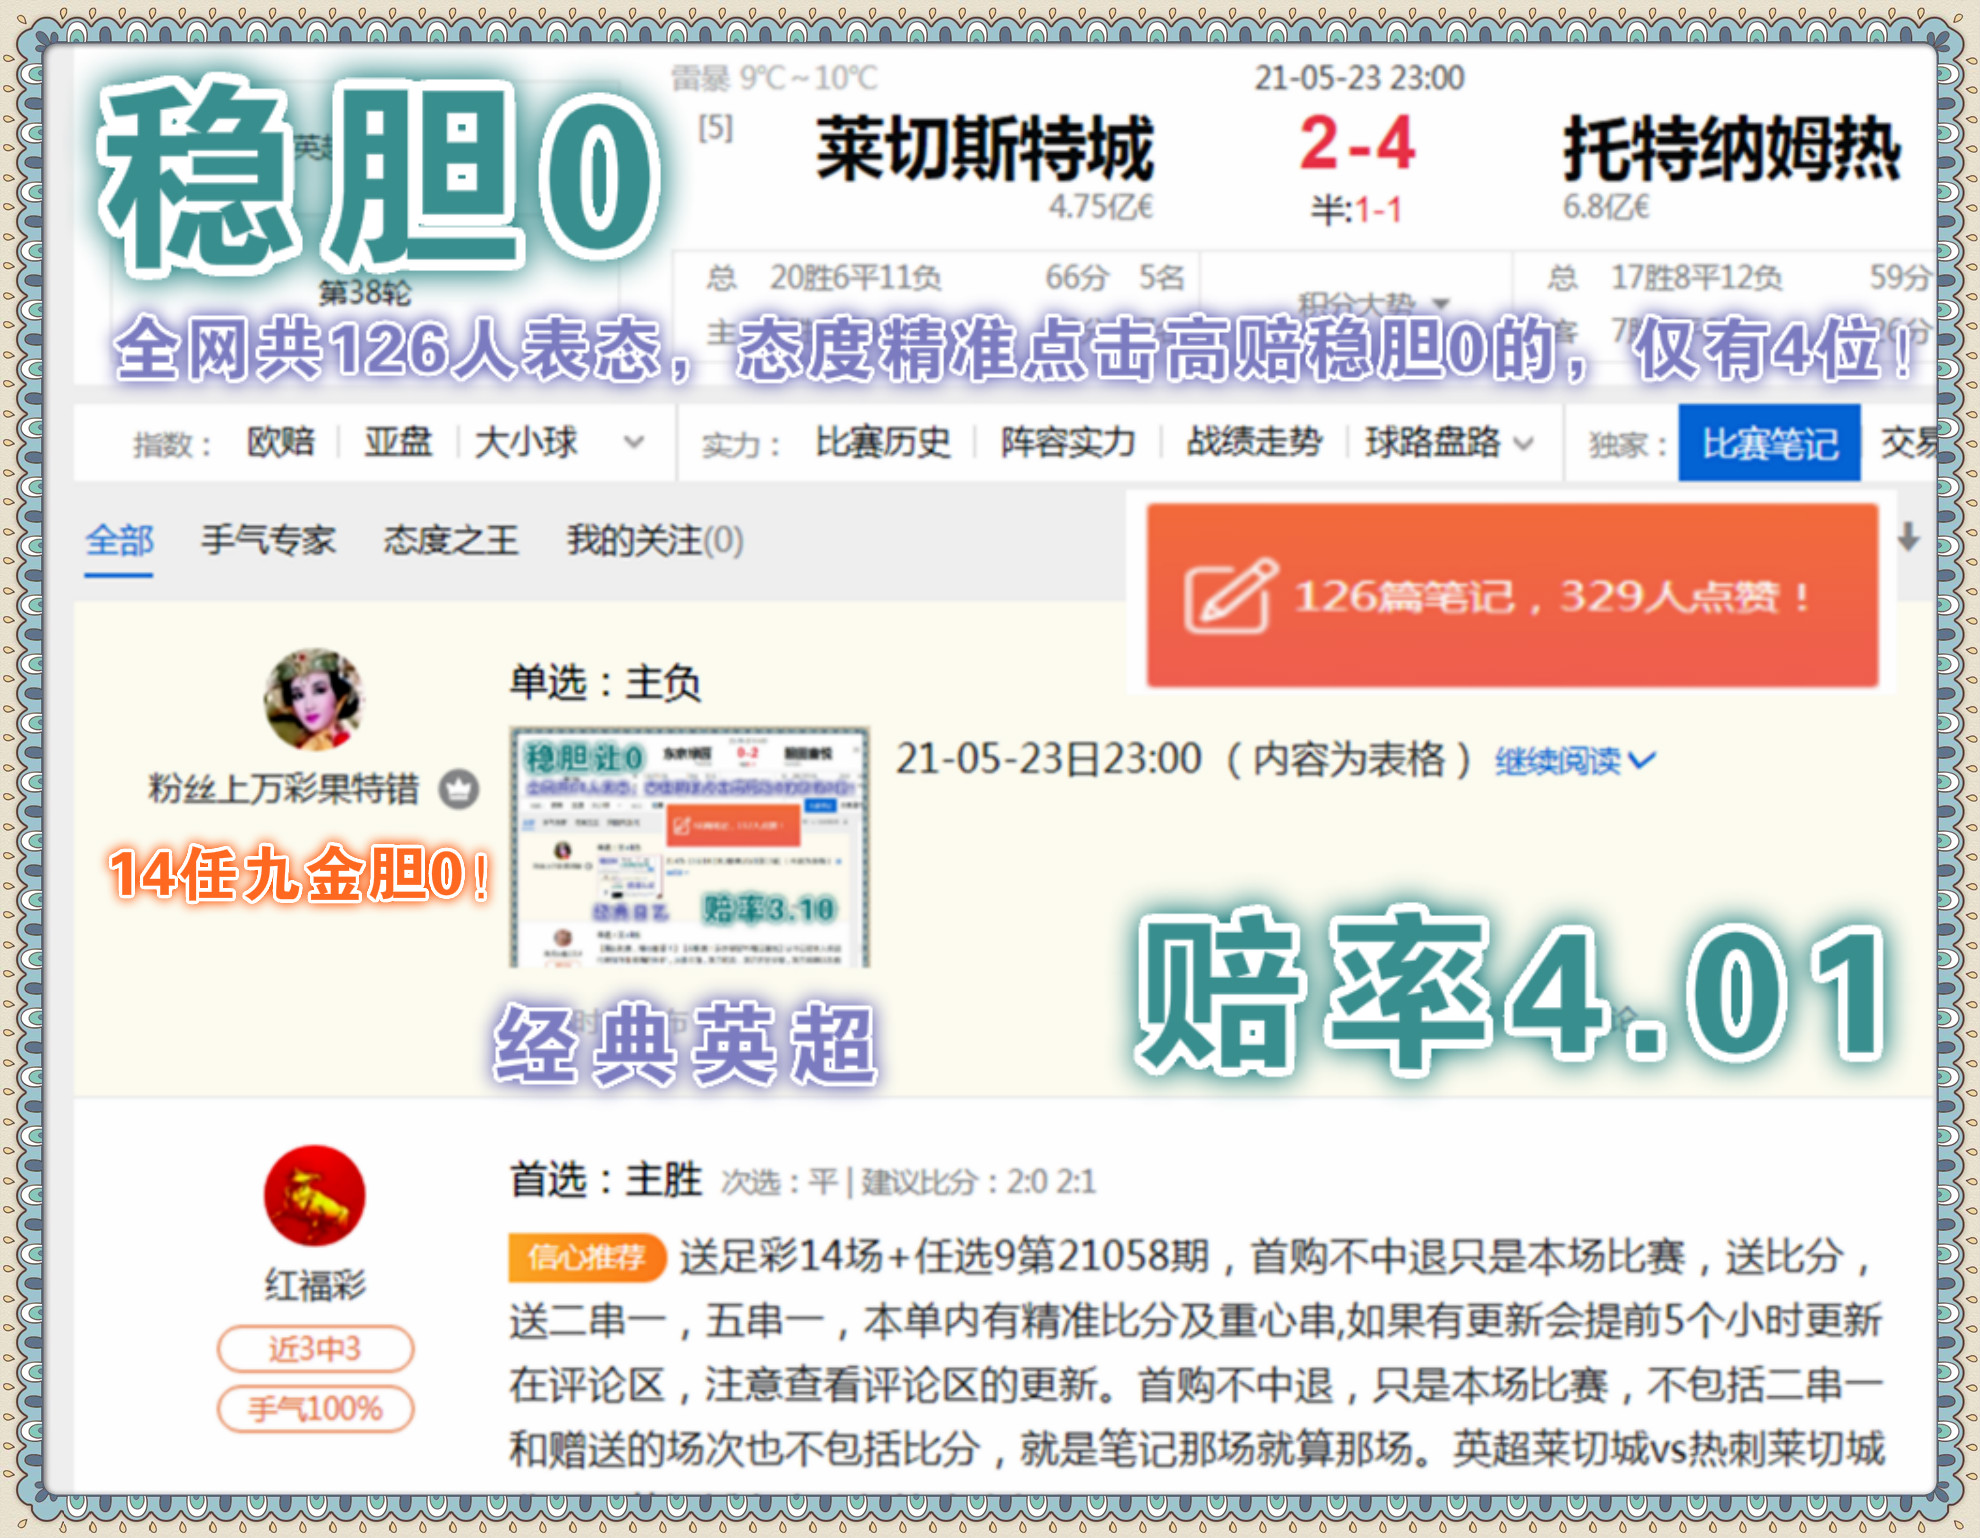Open the 比赛历史 section
Screen dimensions: 1980x1538
click(883, 442)
